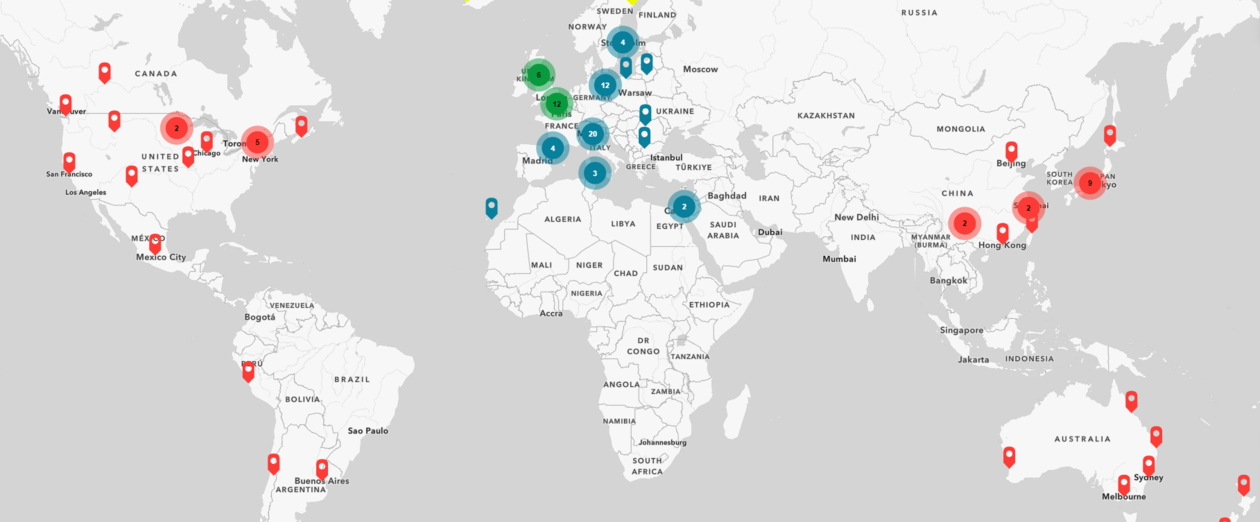The image size is (1260, 522).
Task: Select the red pin at Buenos Aires
Action: pos(322,468)
